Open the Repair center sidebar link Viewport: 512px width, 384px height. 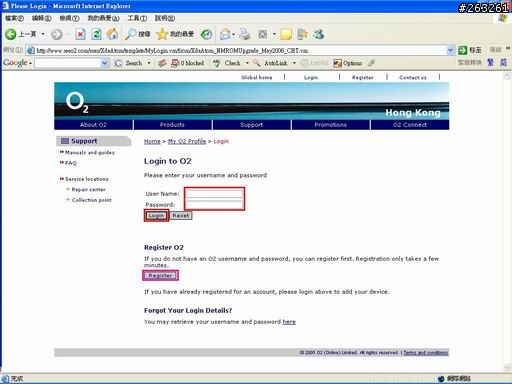pyautogui.click(x=88, y=189)
